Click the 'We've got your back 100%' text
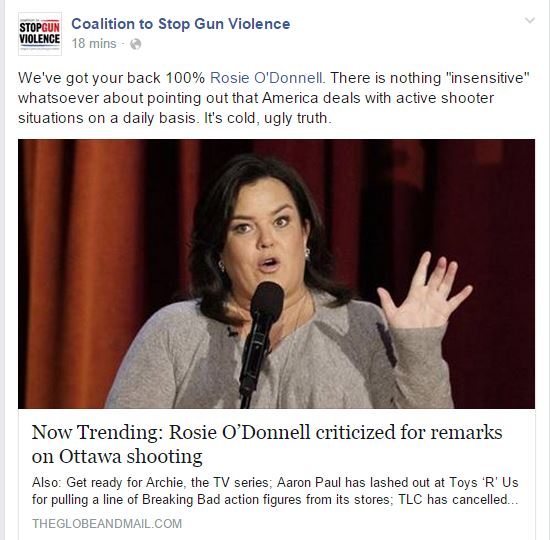 [112, 78]
